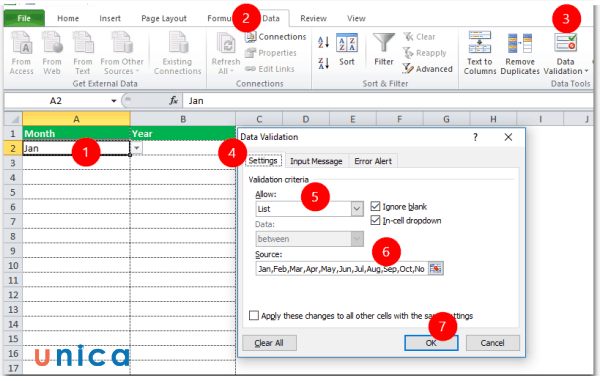The height and width of the screenshot is (381, 600).
Task: Expand the Allow list dropdown
Action: [357, 209]
